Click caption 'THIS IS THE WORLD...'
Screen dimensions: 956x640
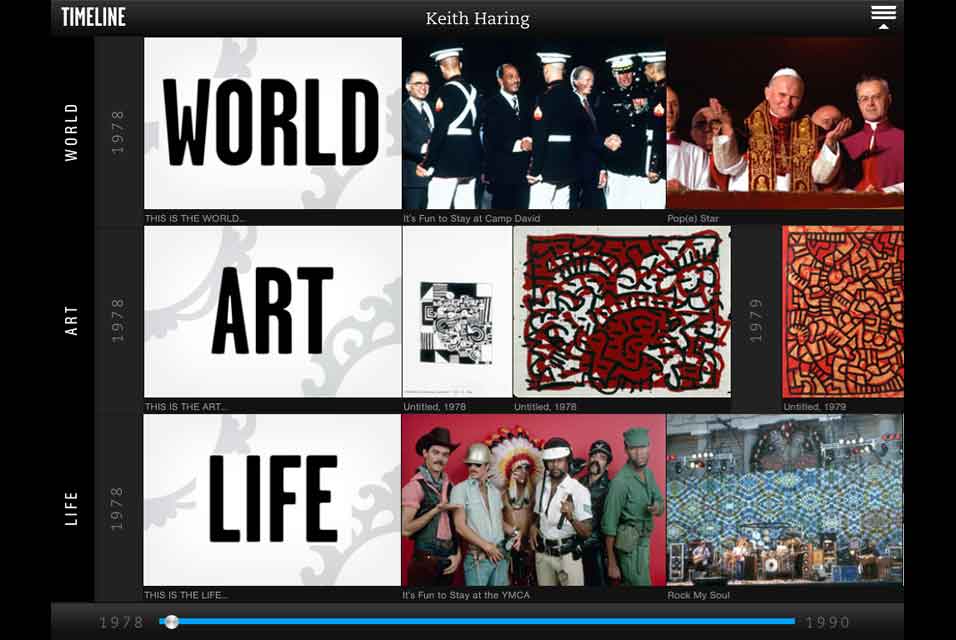[x=195, y=218]
